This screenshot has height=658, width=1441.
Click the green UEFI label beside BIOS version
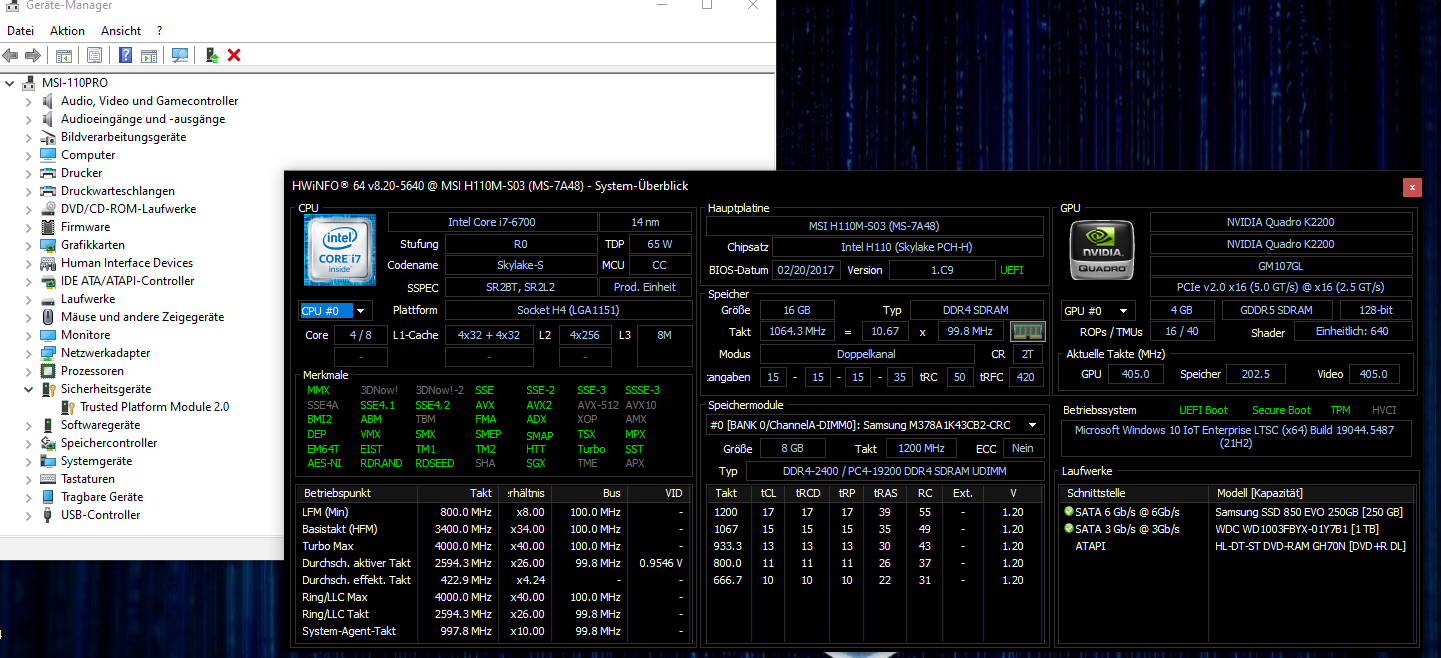(1012, 270)
